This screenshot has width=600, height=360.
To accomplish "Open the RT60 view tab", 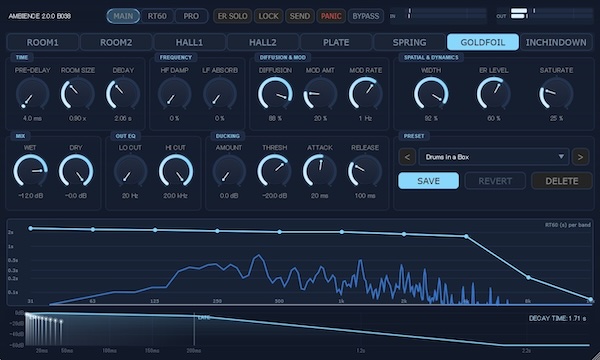I will click(x=157, y=16).
